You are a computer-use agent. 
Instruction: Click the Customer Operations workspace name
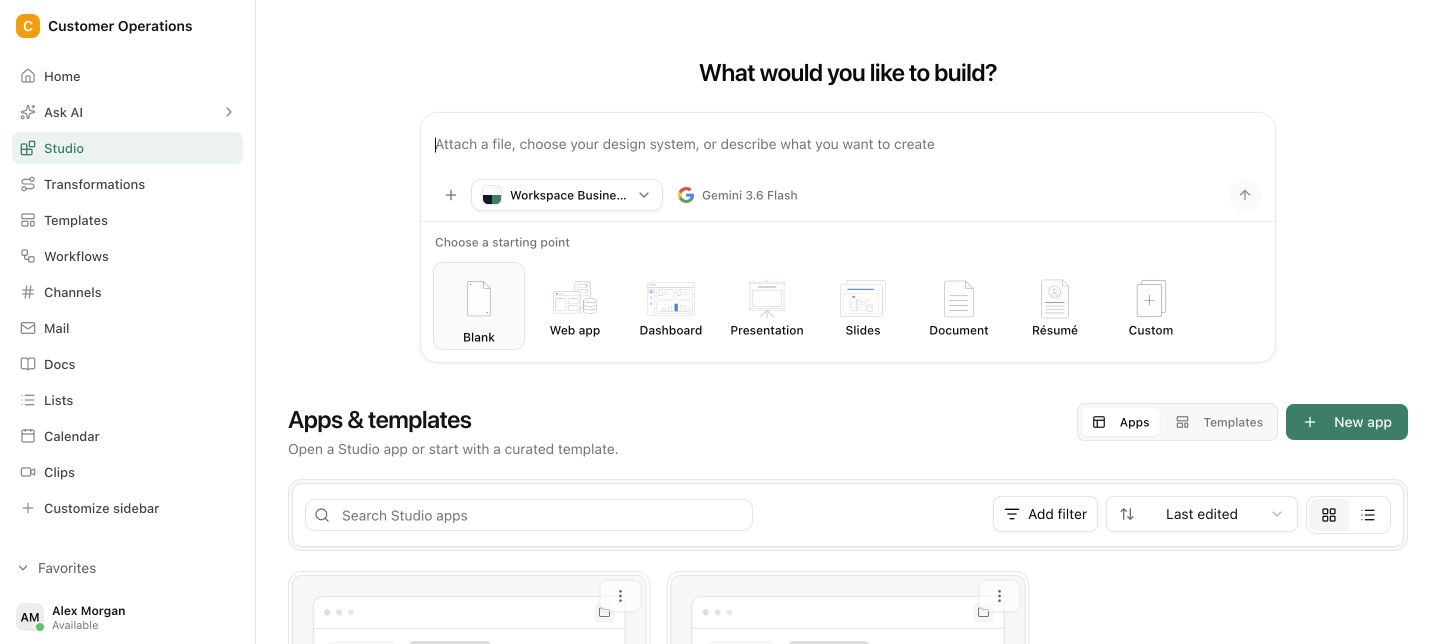tap(120, 26)
